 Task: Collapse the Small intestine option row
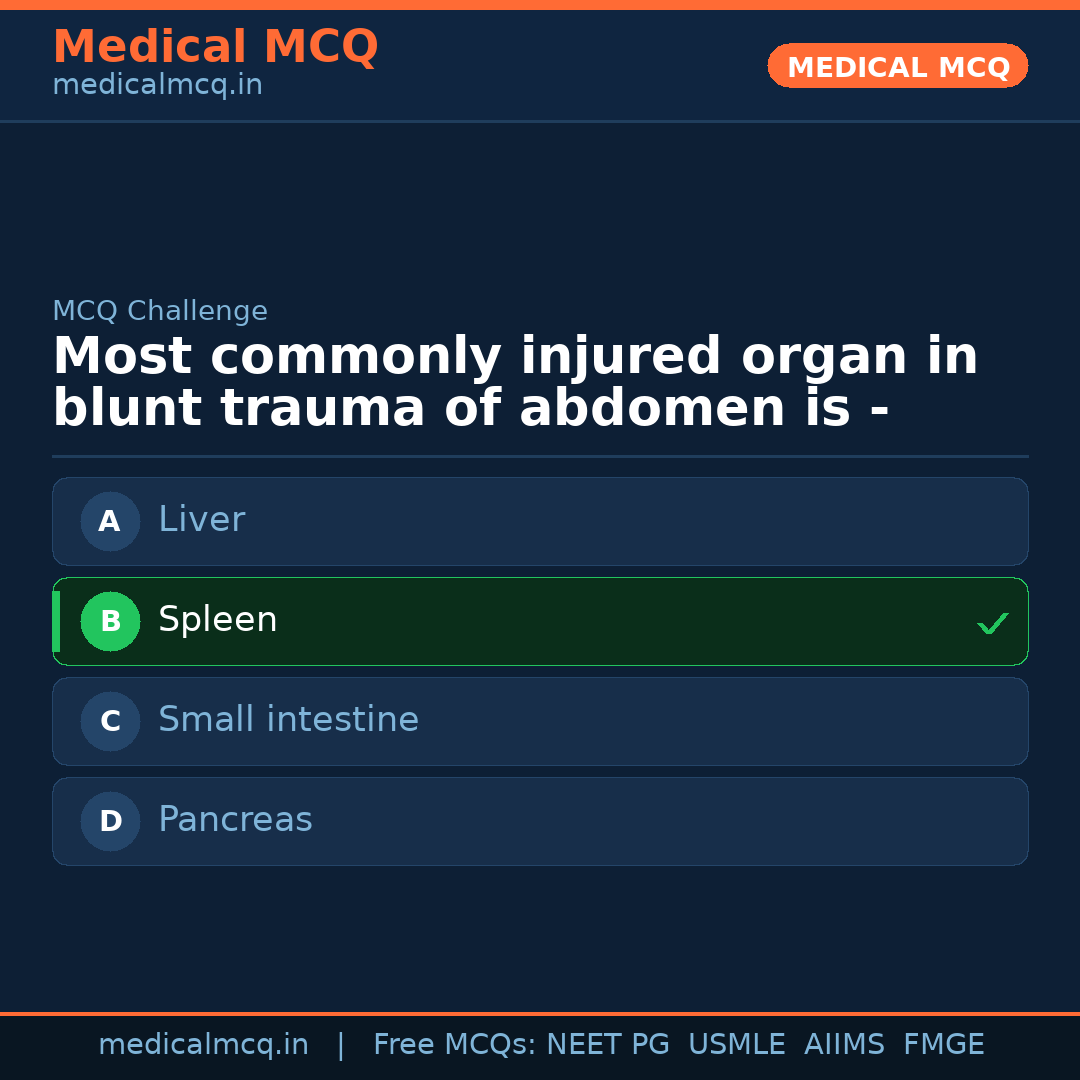[x=540, y=721]
